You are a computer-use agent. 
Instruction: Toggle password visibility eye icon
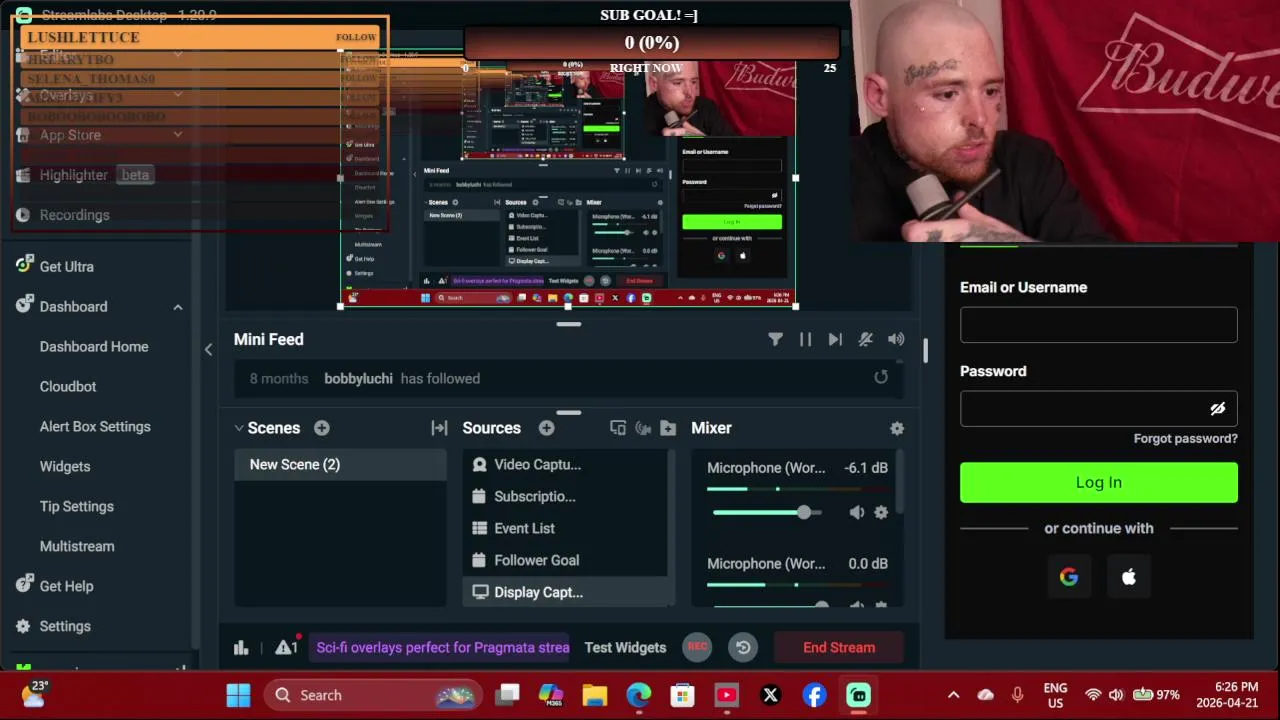tap(1217, 409)
